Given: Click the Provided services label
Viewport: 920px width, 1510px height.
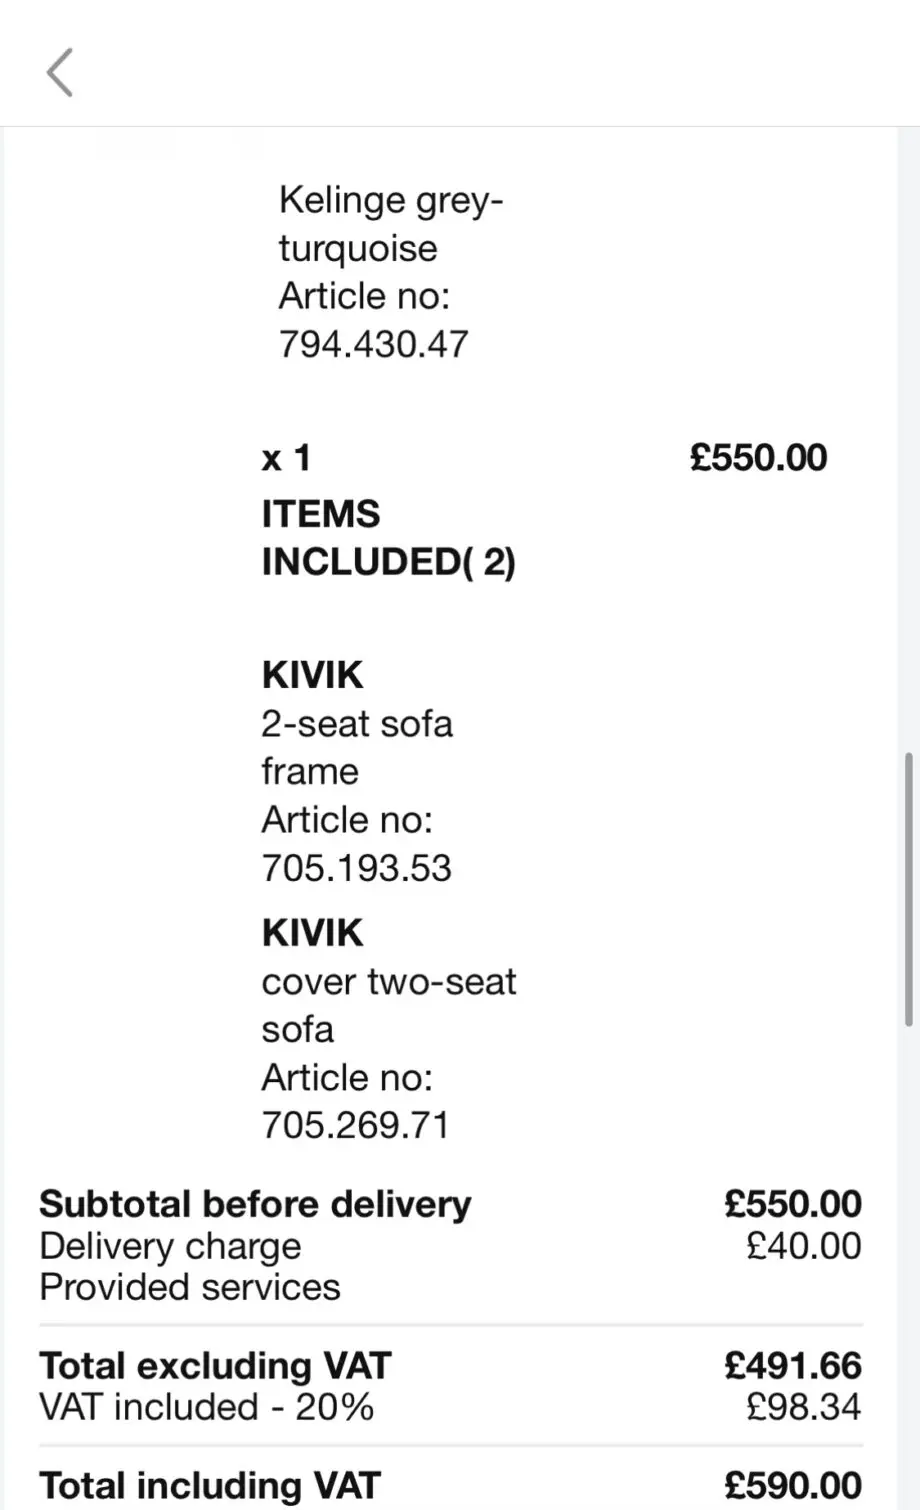Looking at the screenshot, I should pyautogui.click(x=190, y=1287).
